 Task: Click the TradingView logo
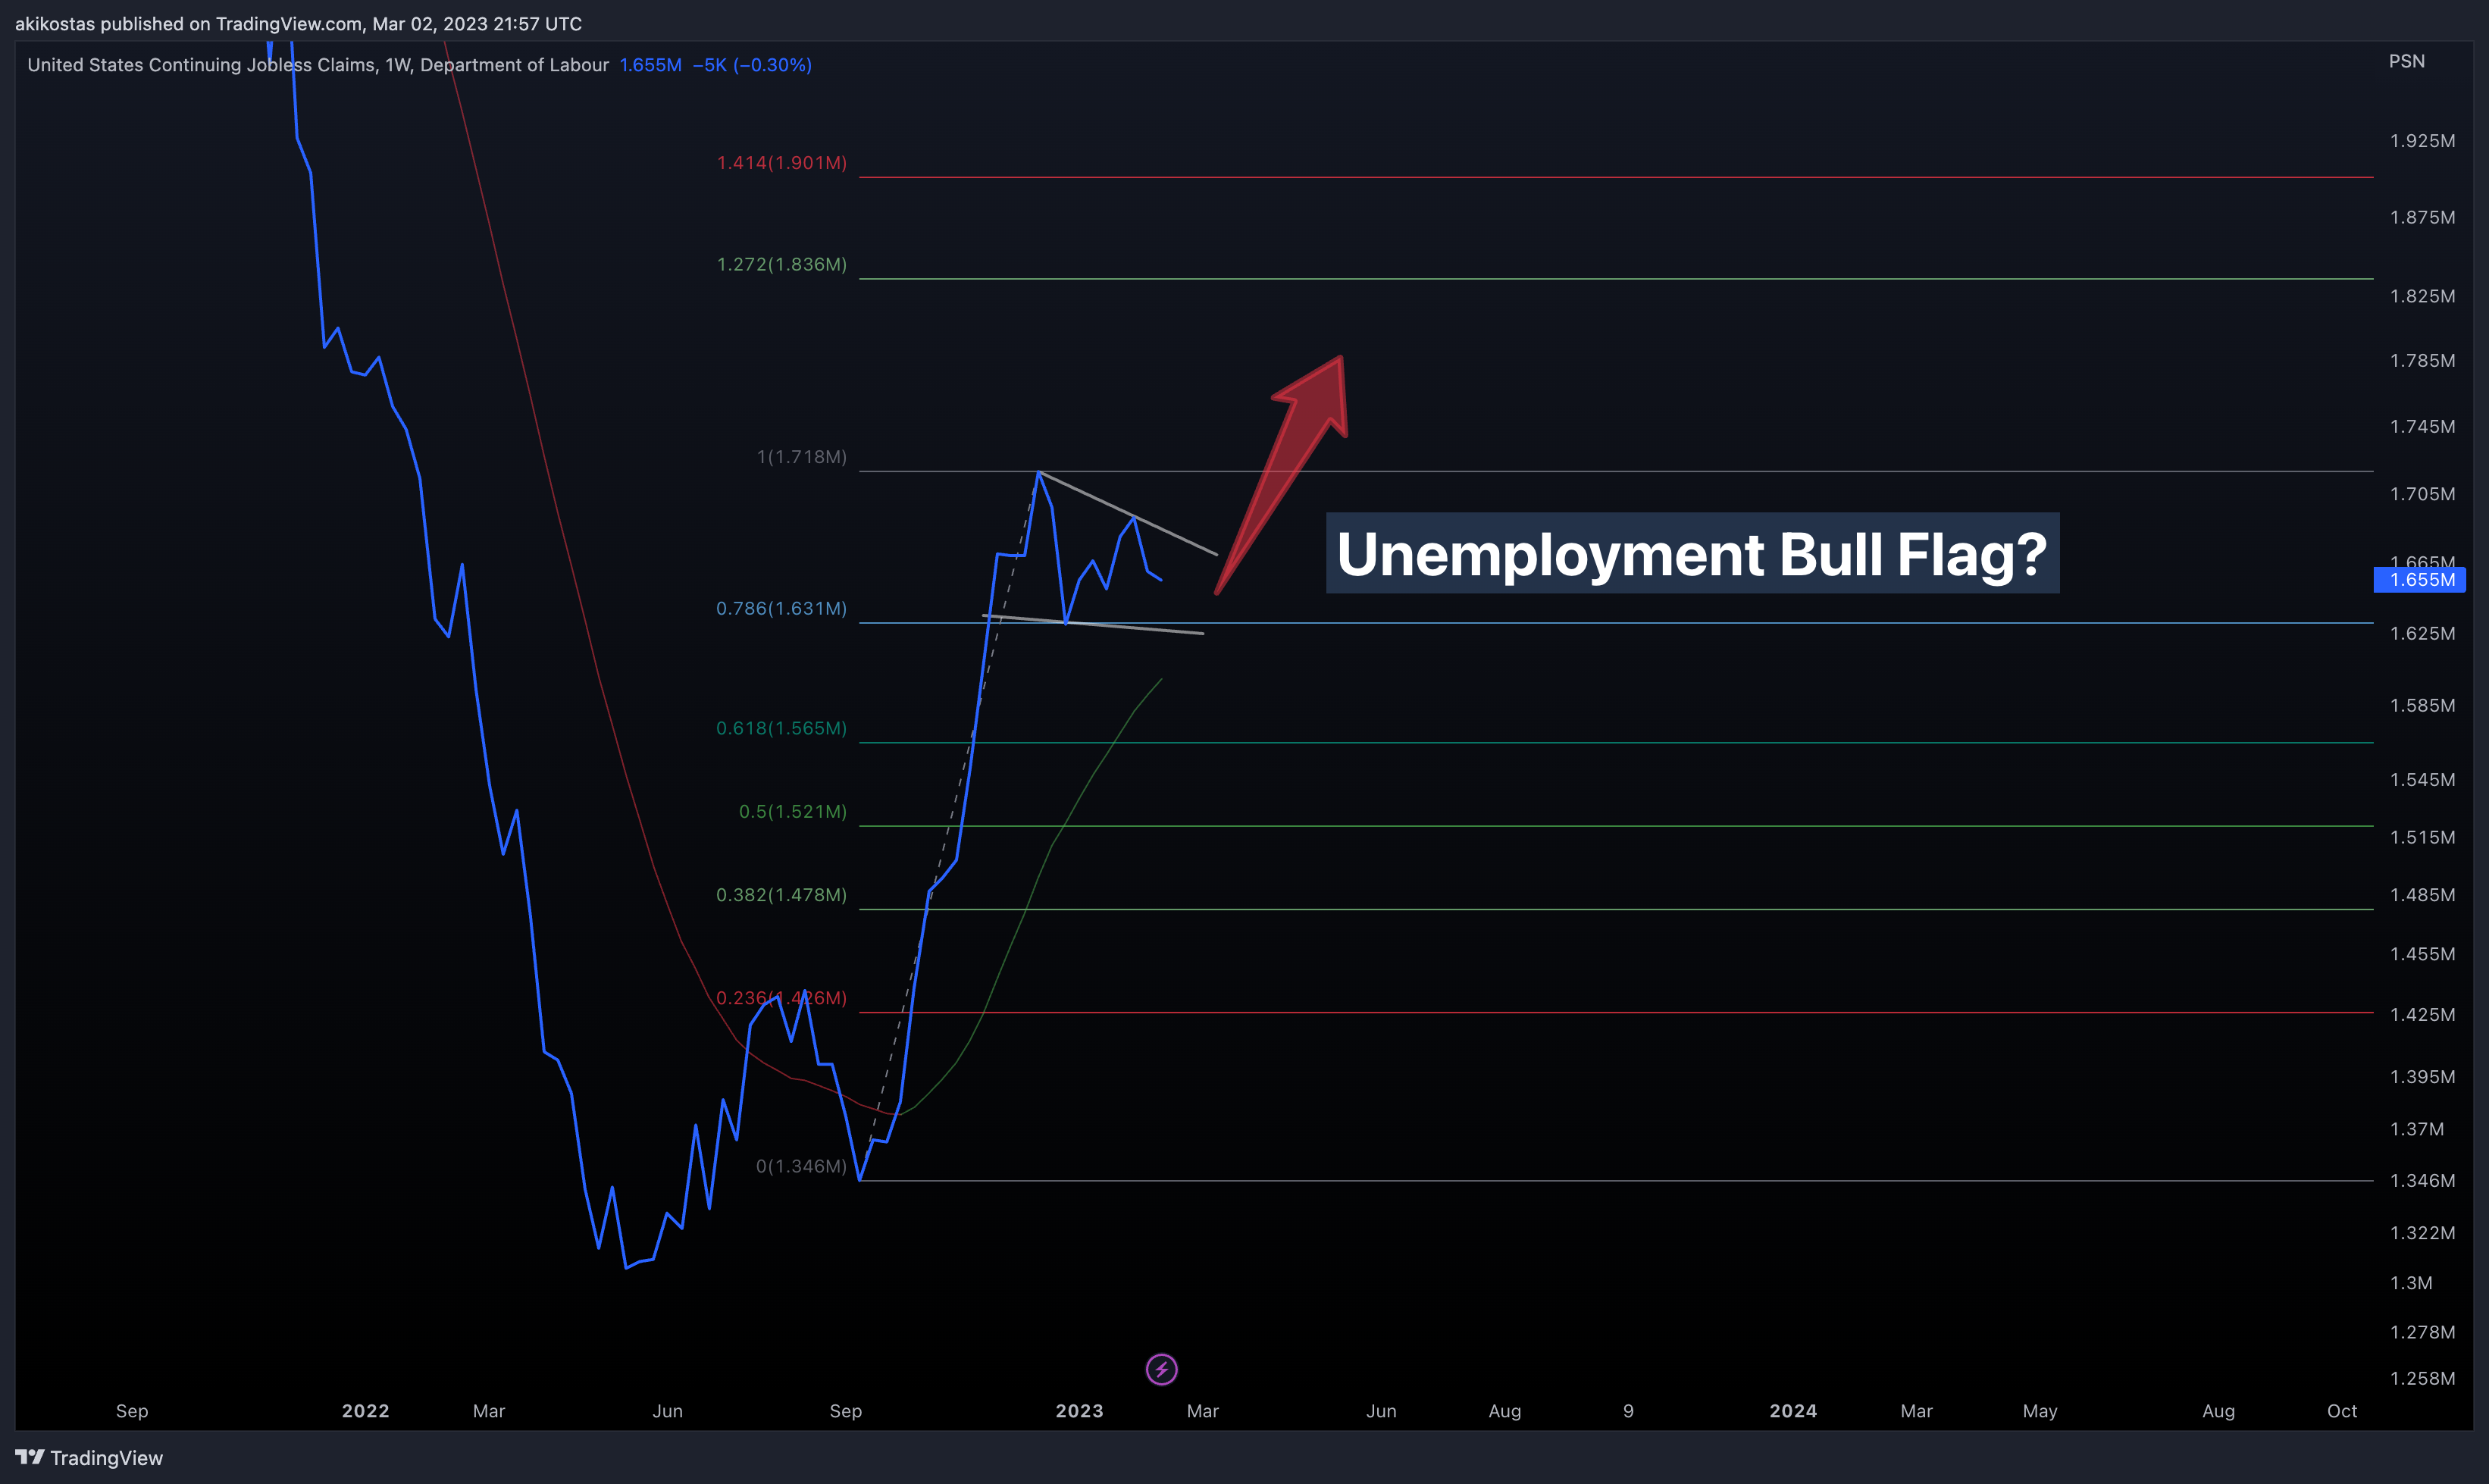pyautogui.click(x=89, y=1458)
